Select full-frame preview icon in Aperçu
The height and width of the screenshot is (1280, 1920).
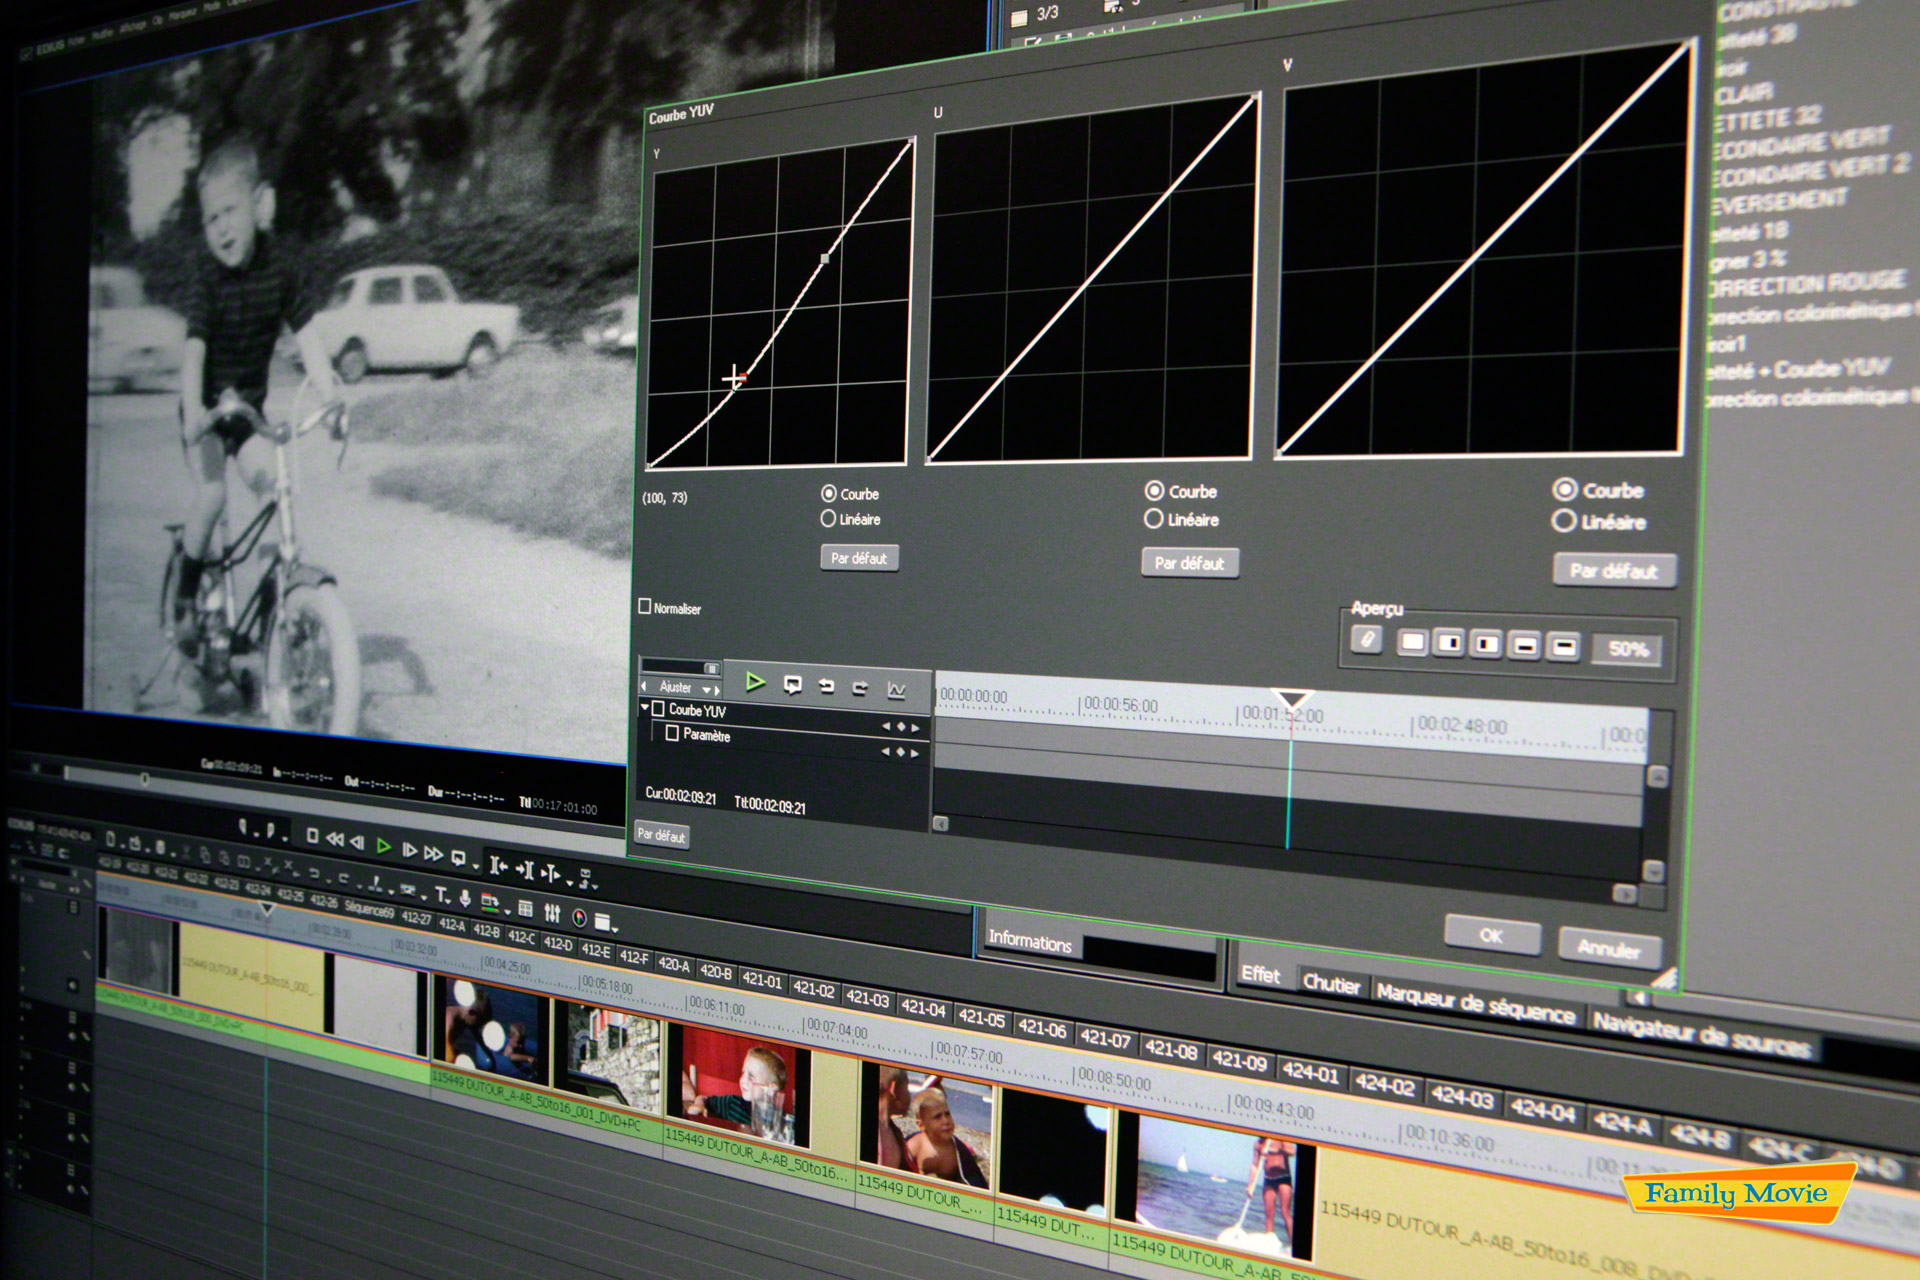coord(1413,642)
